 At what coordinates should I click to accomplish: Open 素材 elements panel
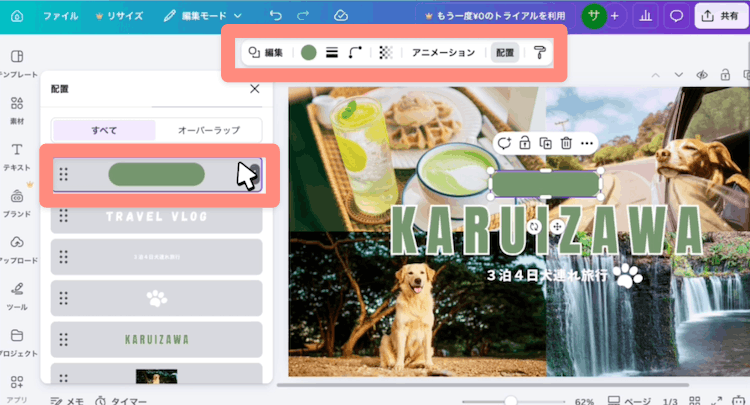(x=17, y=110)
